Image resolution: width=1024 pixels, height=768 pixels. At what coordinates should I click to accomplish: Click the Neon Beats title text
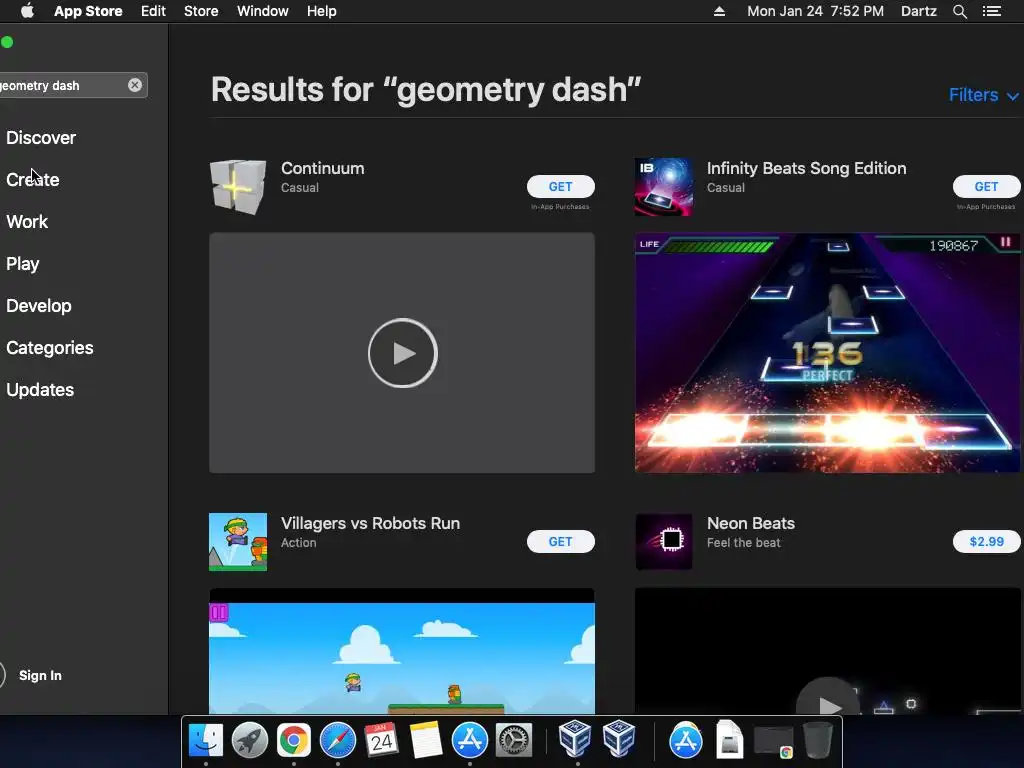tap(751, 524)
